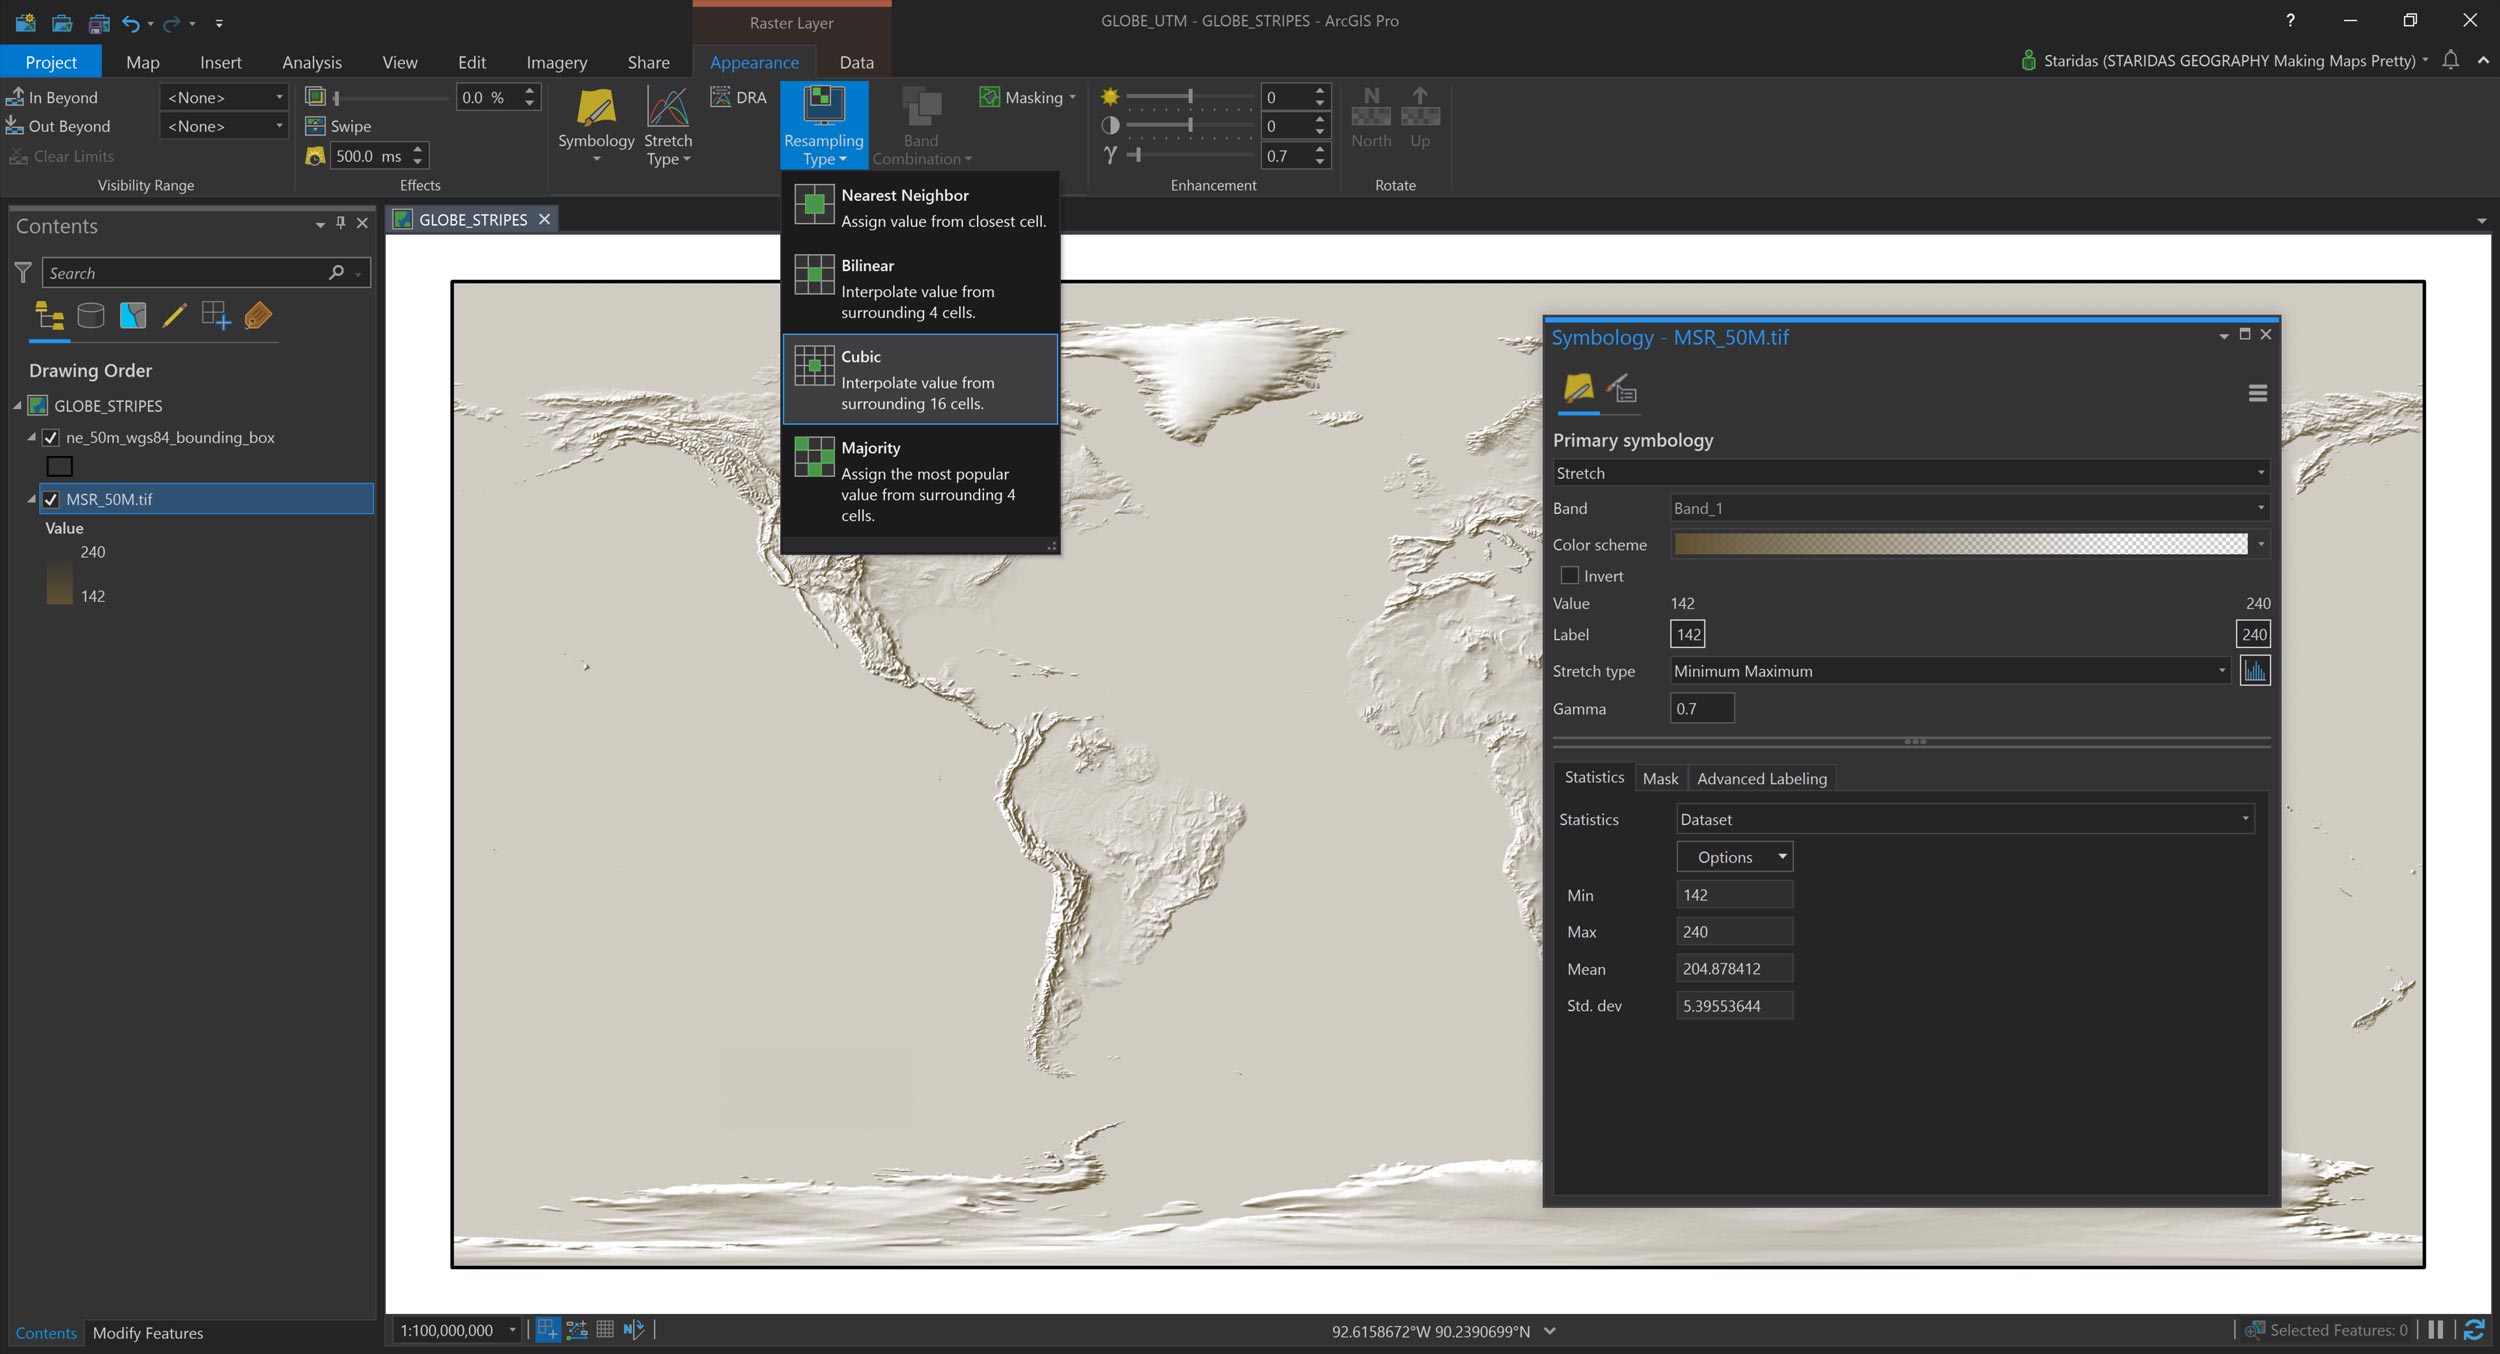Switch to the Mask tab
This screenshot has width=2500, height=1354.
click(1660, 779)
